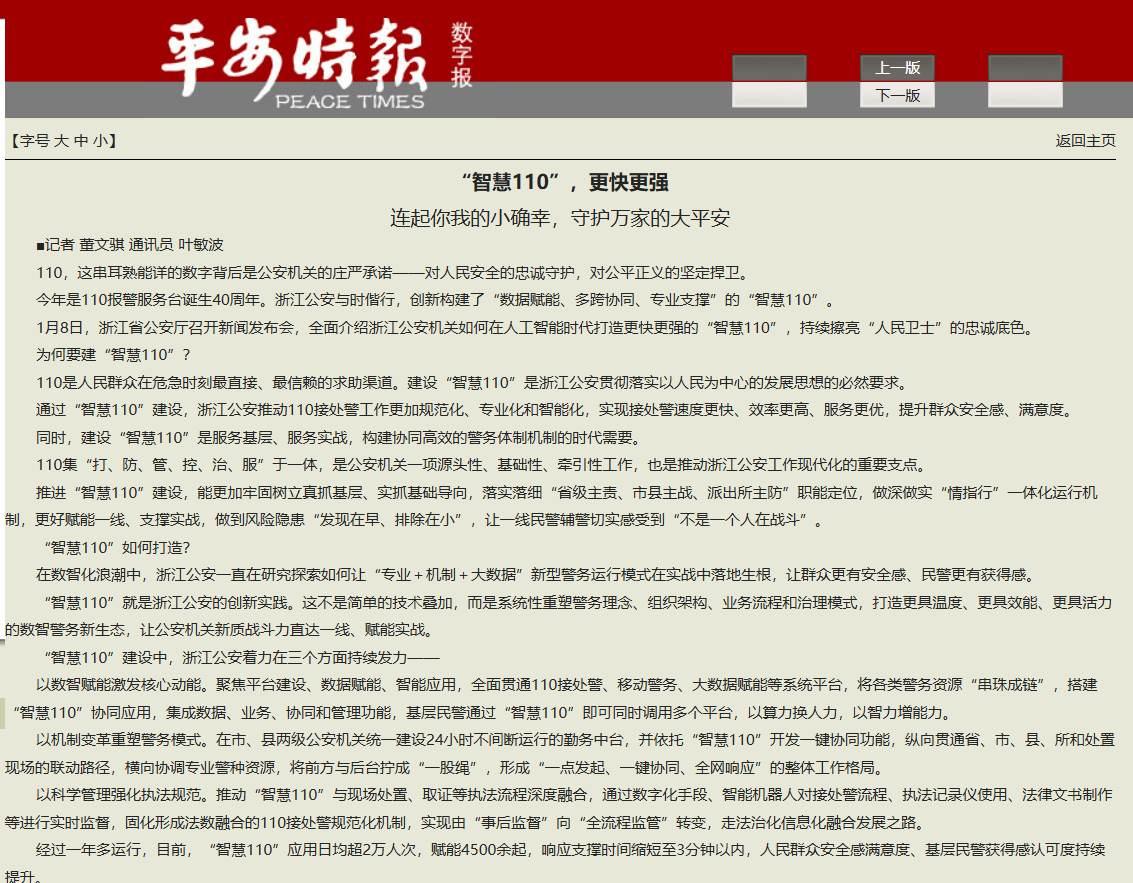Click the line “智慧110”如何打造？

pos(117,547)
